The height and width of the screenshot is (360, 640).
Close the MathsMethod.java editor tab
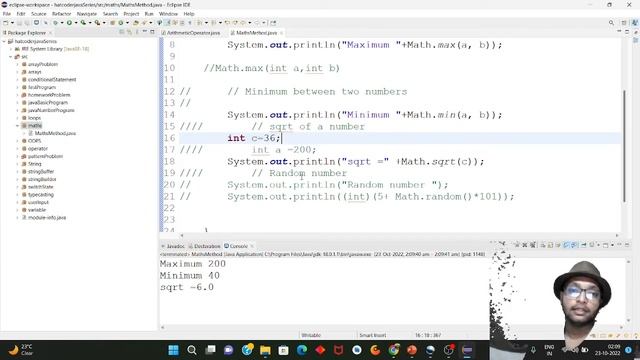tap(281, 33)
